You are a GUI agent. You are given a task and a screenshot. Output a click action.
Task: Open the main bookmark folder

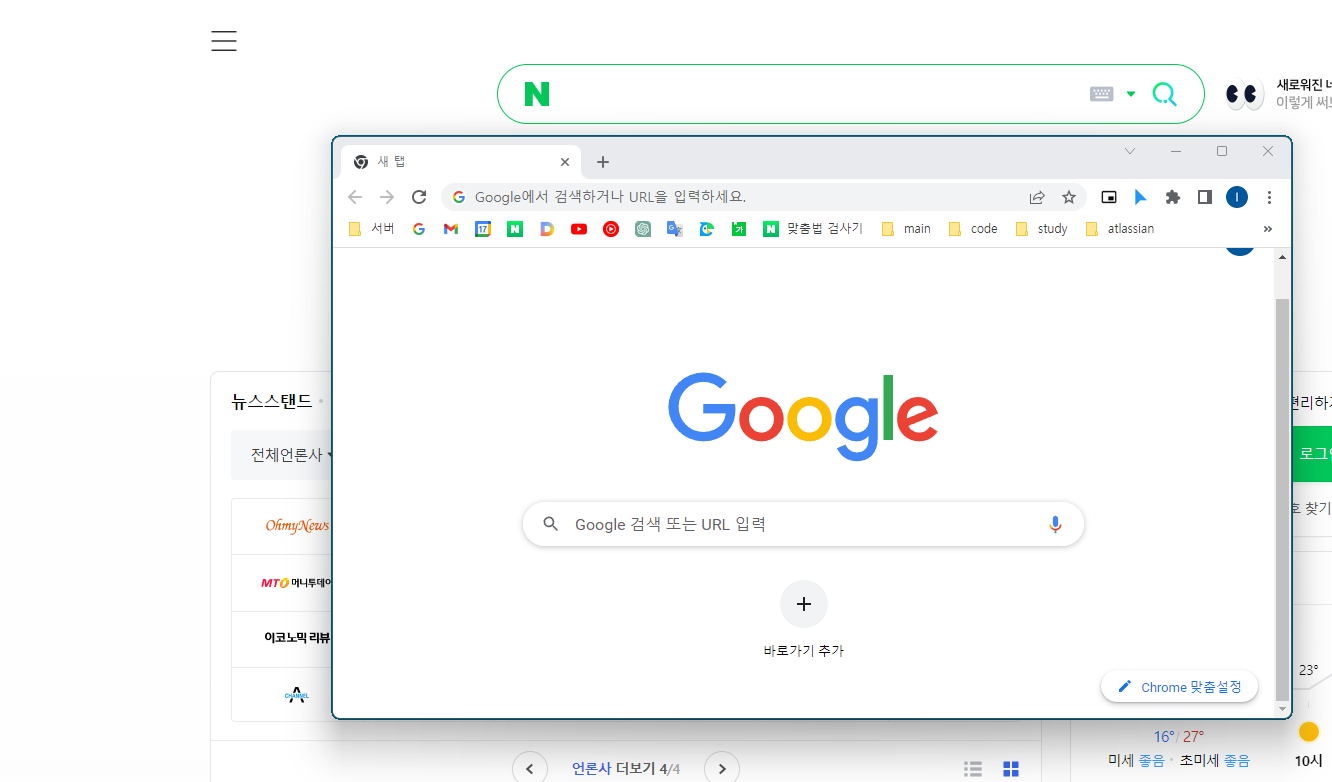pos(906,229)
